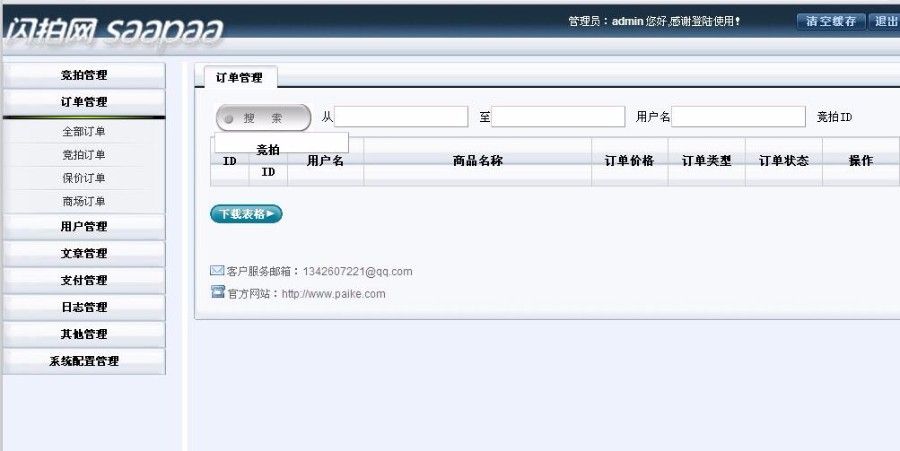The height and width of the screenshot is (451, 900).
Task: Click the 商品名称 column header
Action: pyautogui.click(x=478, y=161)
